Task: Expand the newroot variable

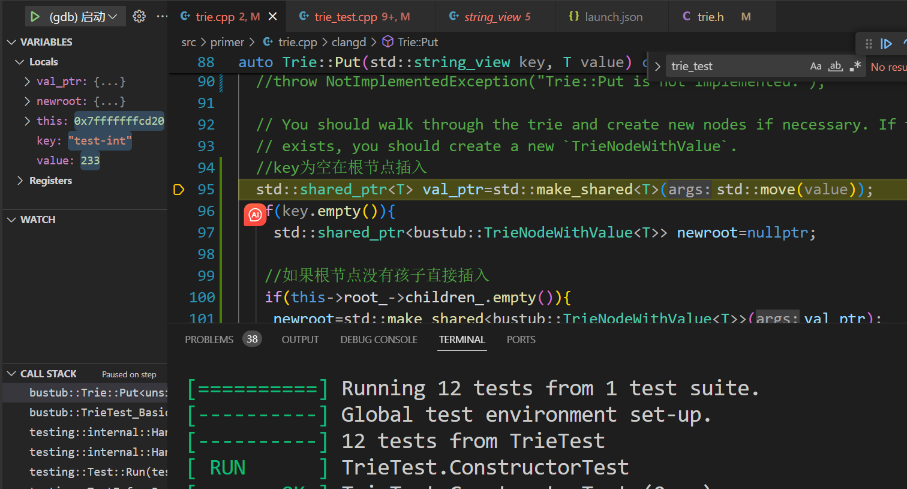Action: pyautogui.click(x=27, y=101)
